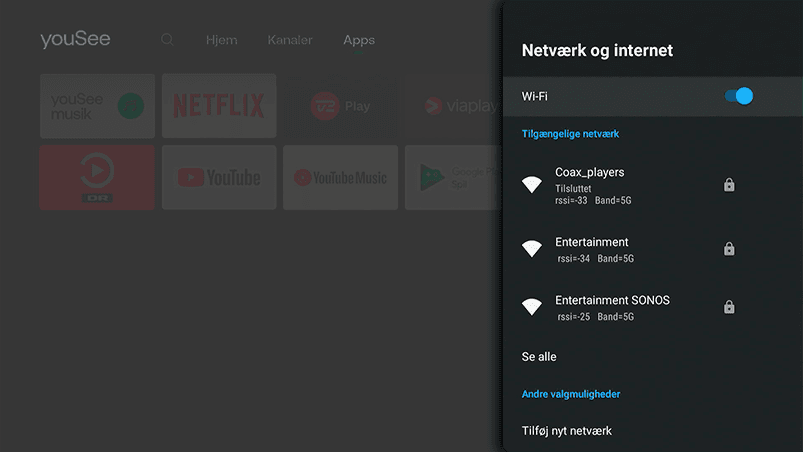The image size is (803, 452).
Task: Click the youSee logo
Action: point(75,40)
